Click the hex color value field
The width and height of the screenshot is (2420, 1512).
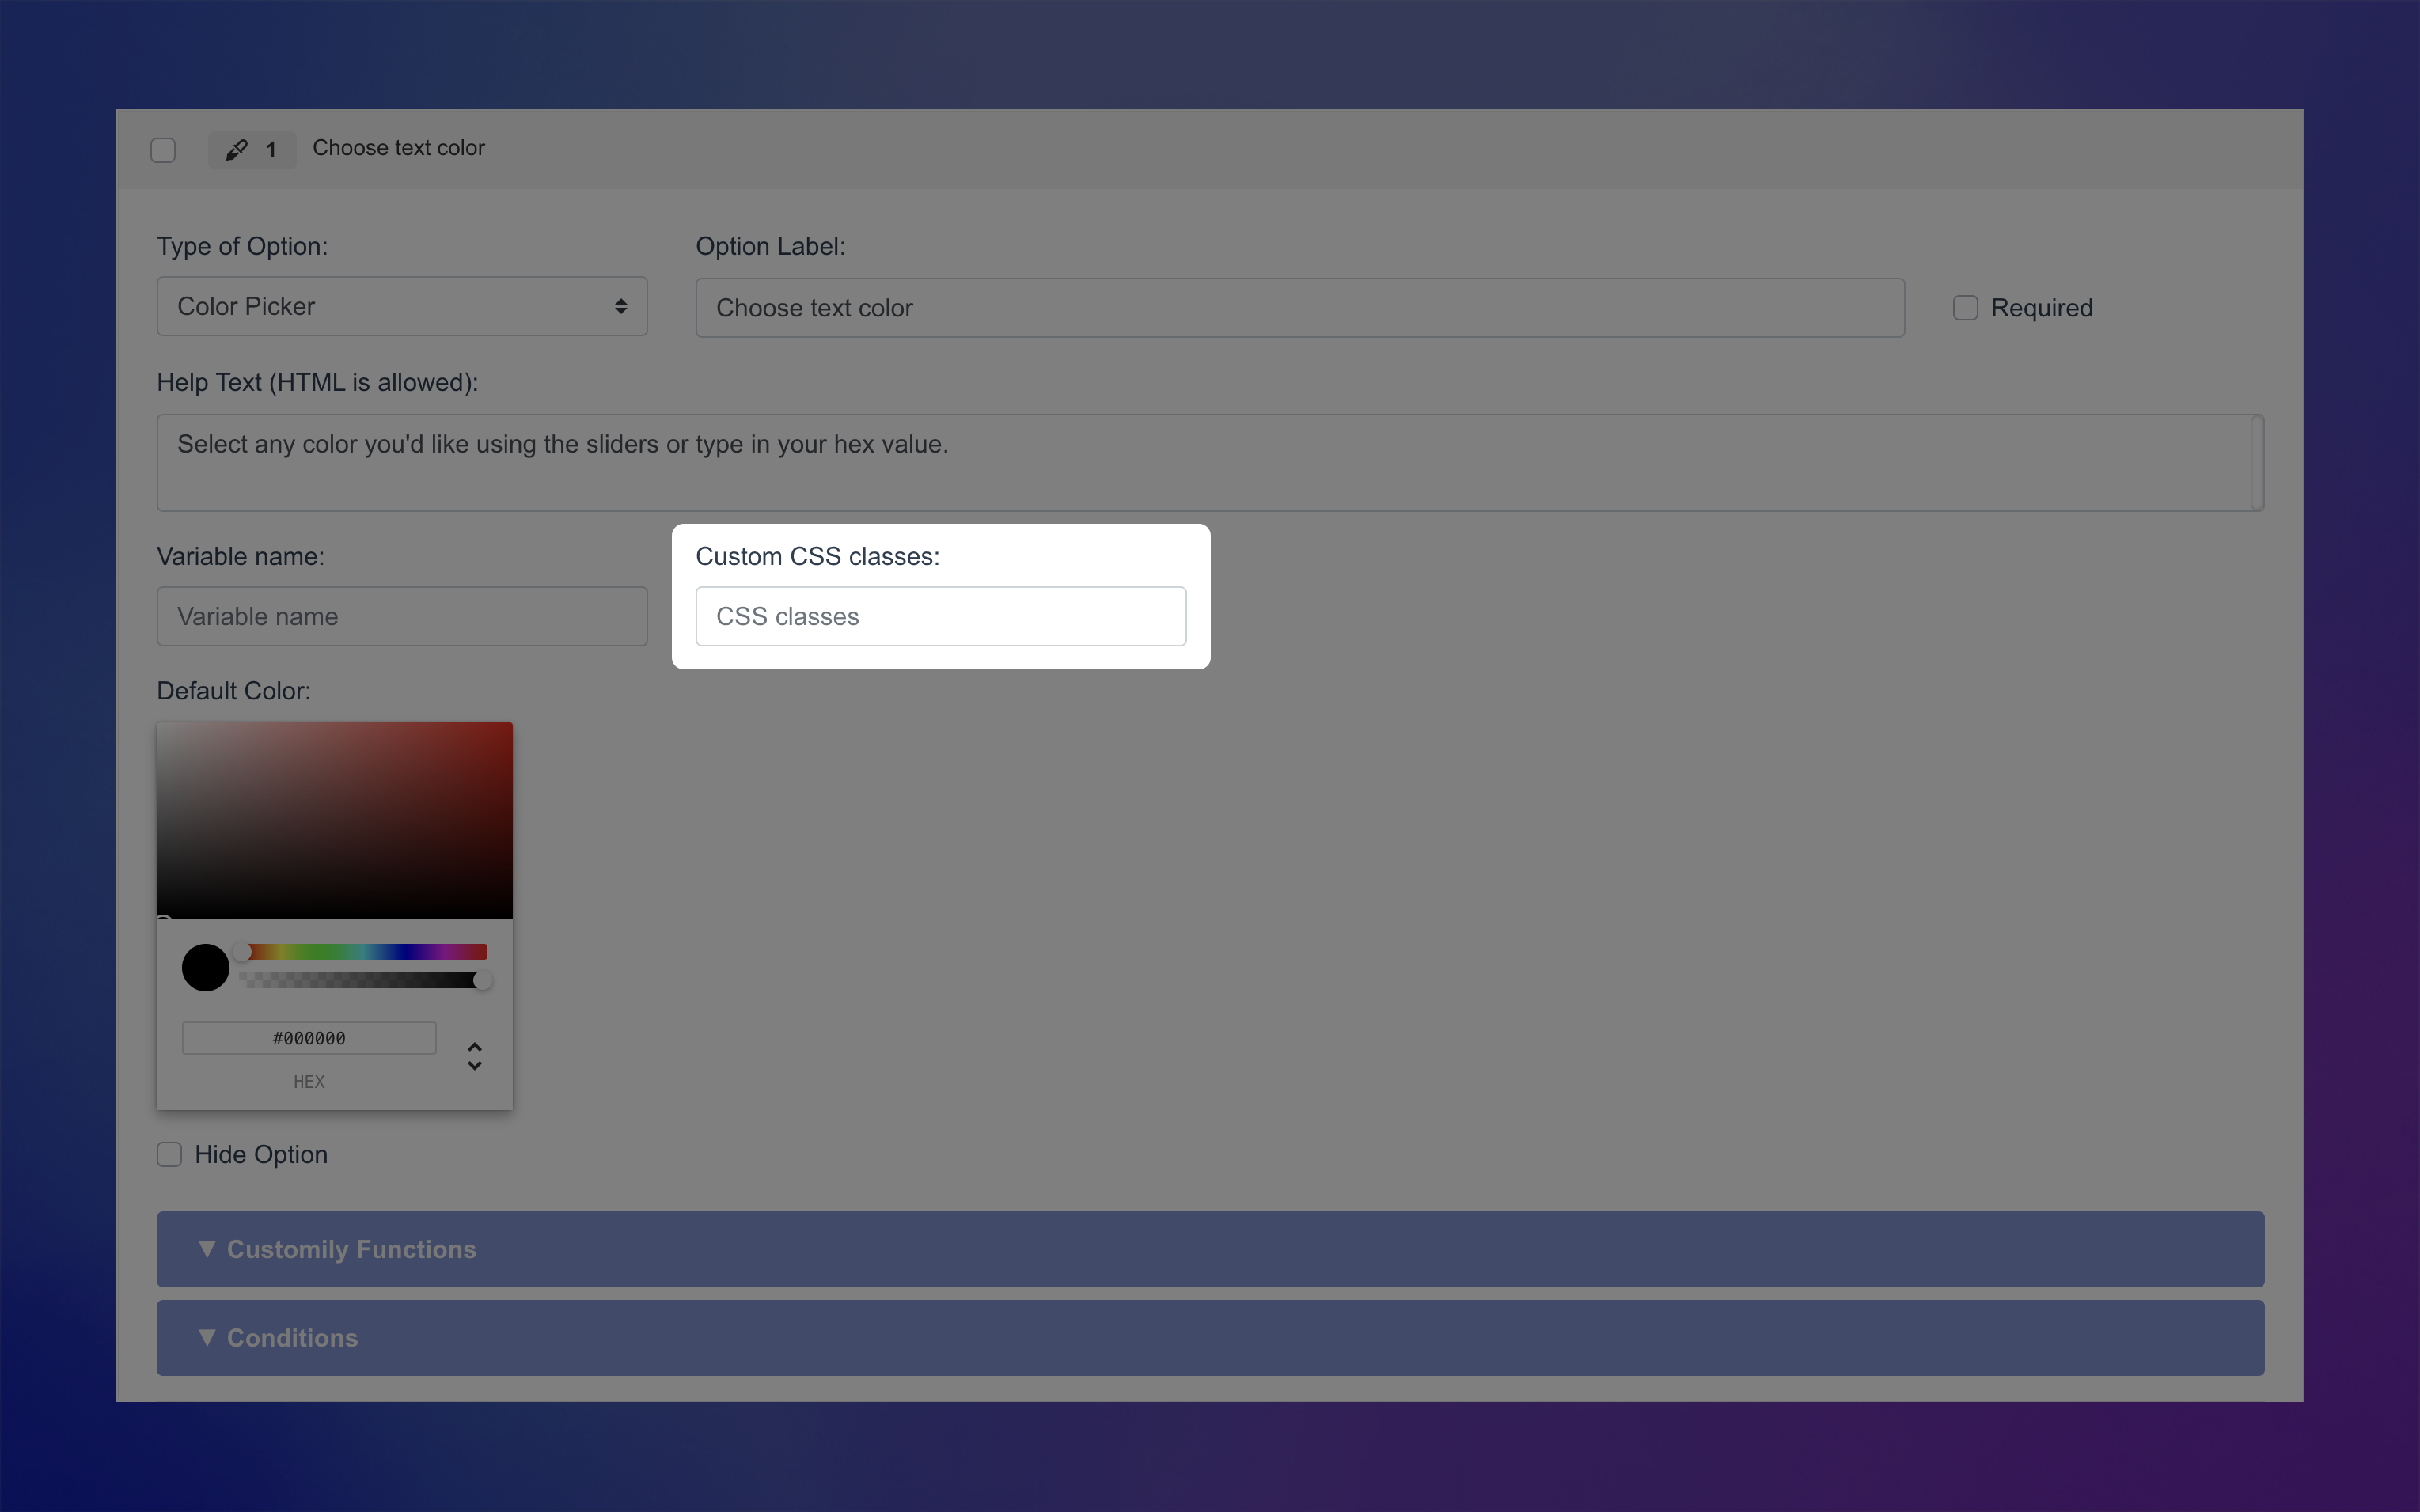tap(309, 1038)
